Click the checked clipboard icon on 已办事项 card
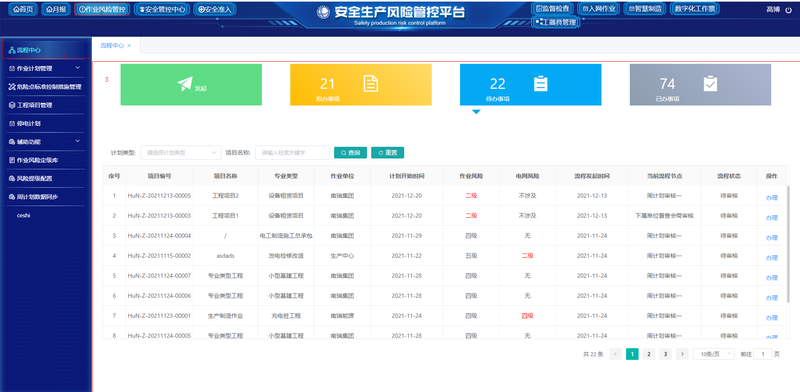800x392 pixels. (710, 84)
